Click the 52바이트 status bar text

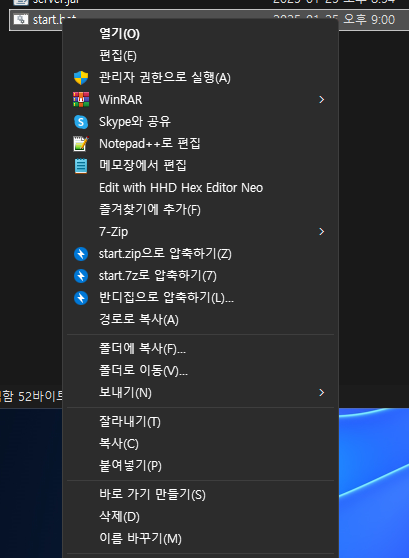(40, 396)
